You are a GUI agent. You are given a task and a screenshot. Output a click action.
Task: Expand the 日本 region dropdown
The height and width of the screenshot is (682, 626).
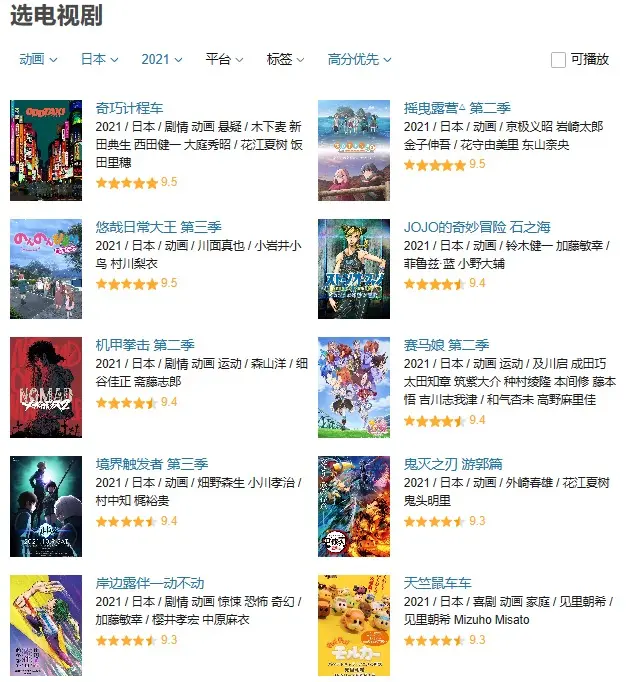pyautogui.click(x=99, y=59)
